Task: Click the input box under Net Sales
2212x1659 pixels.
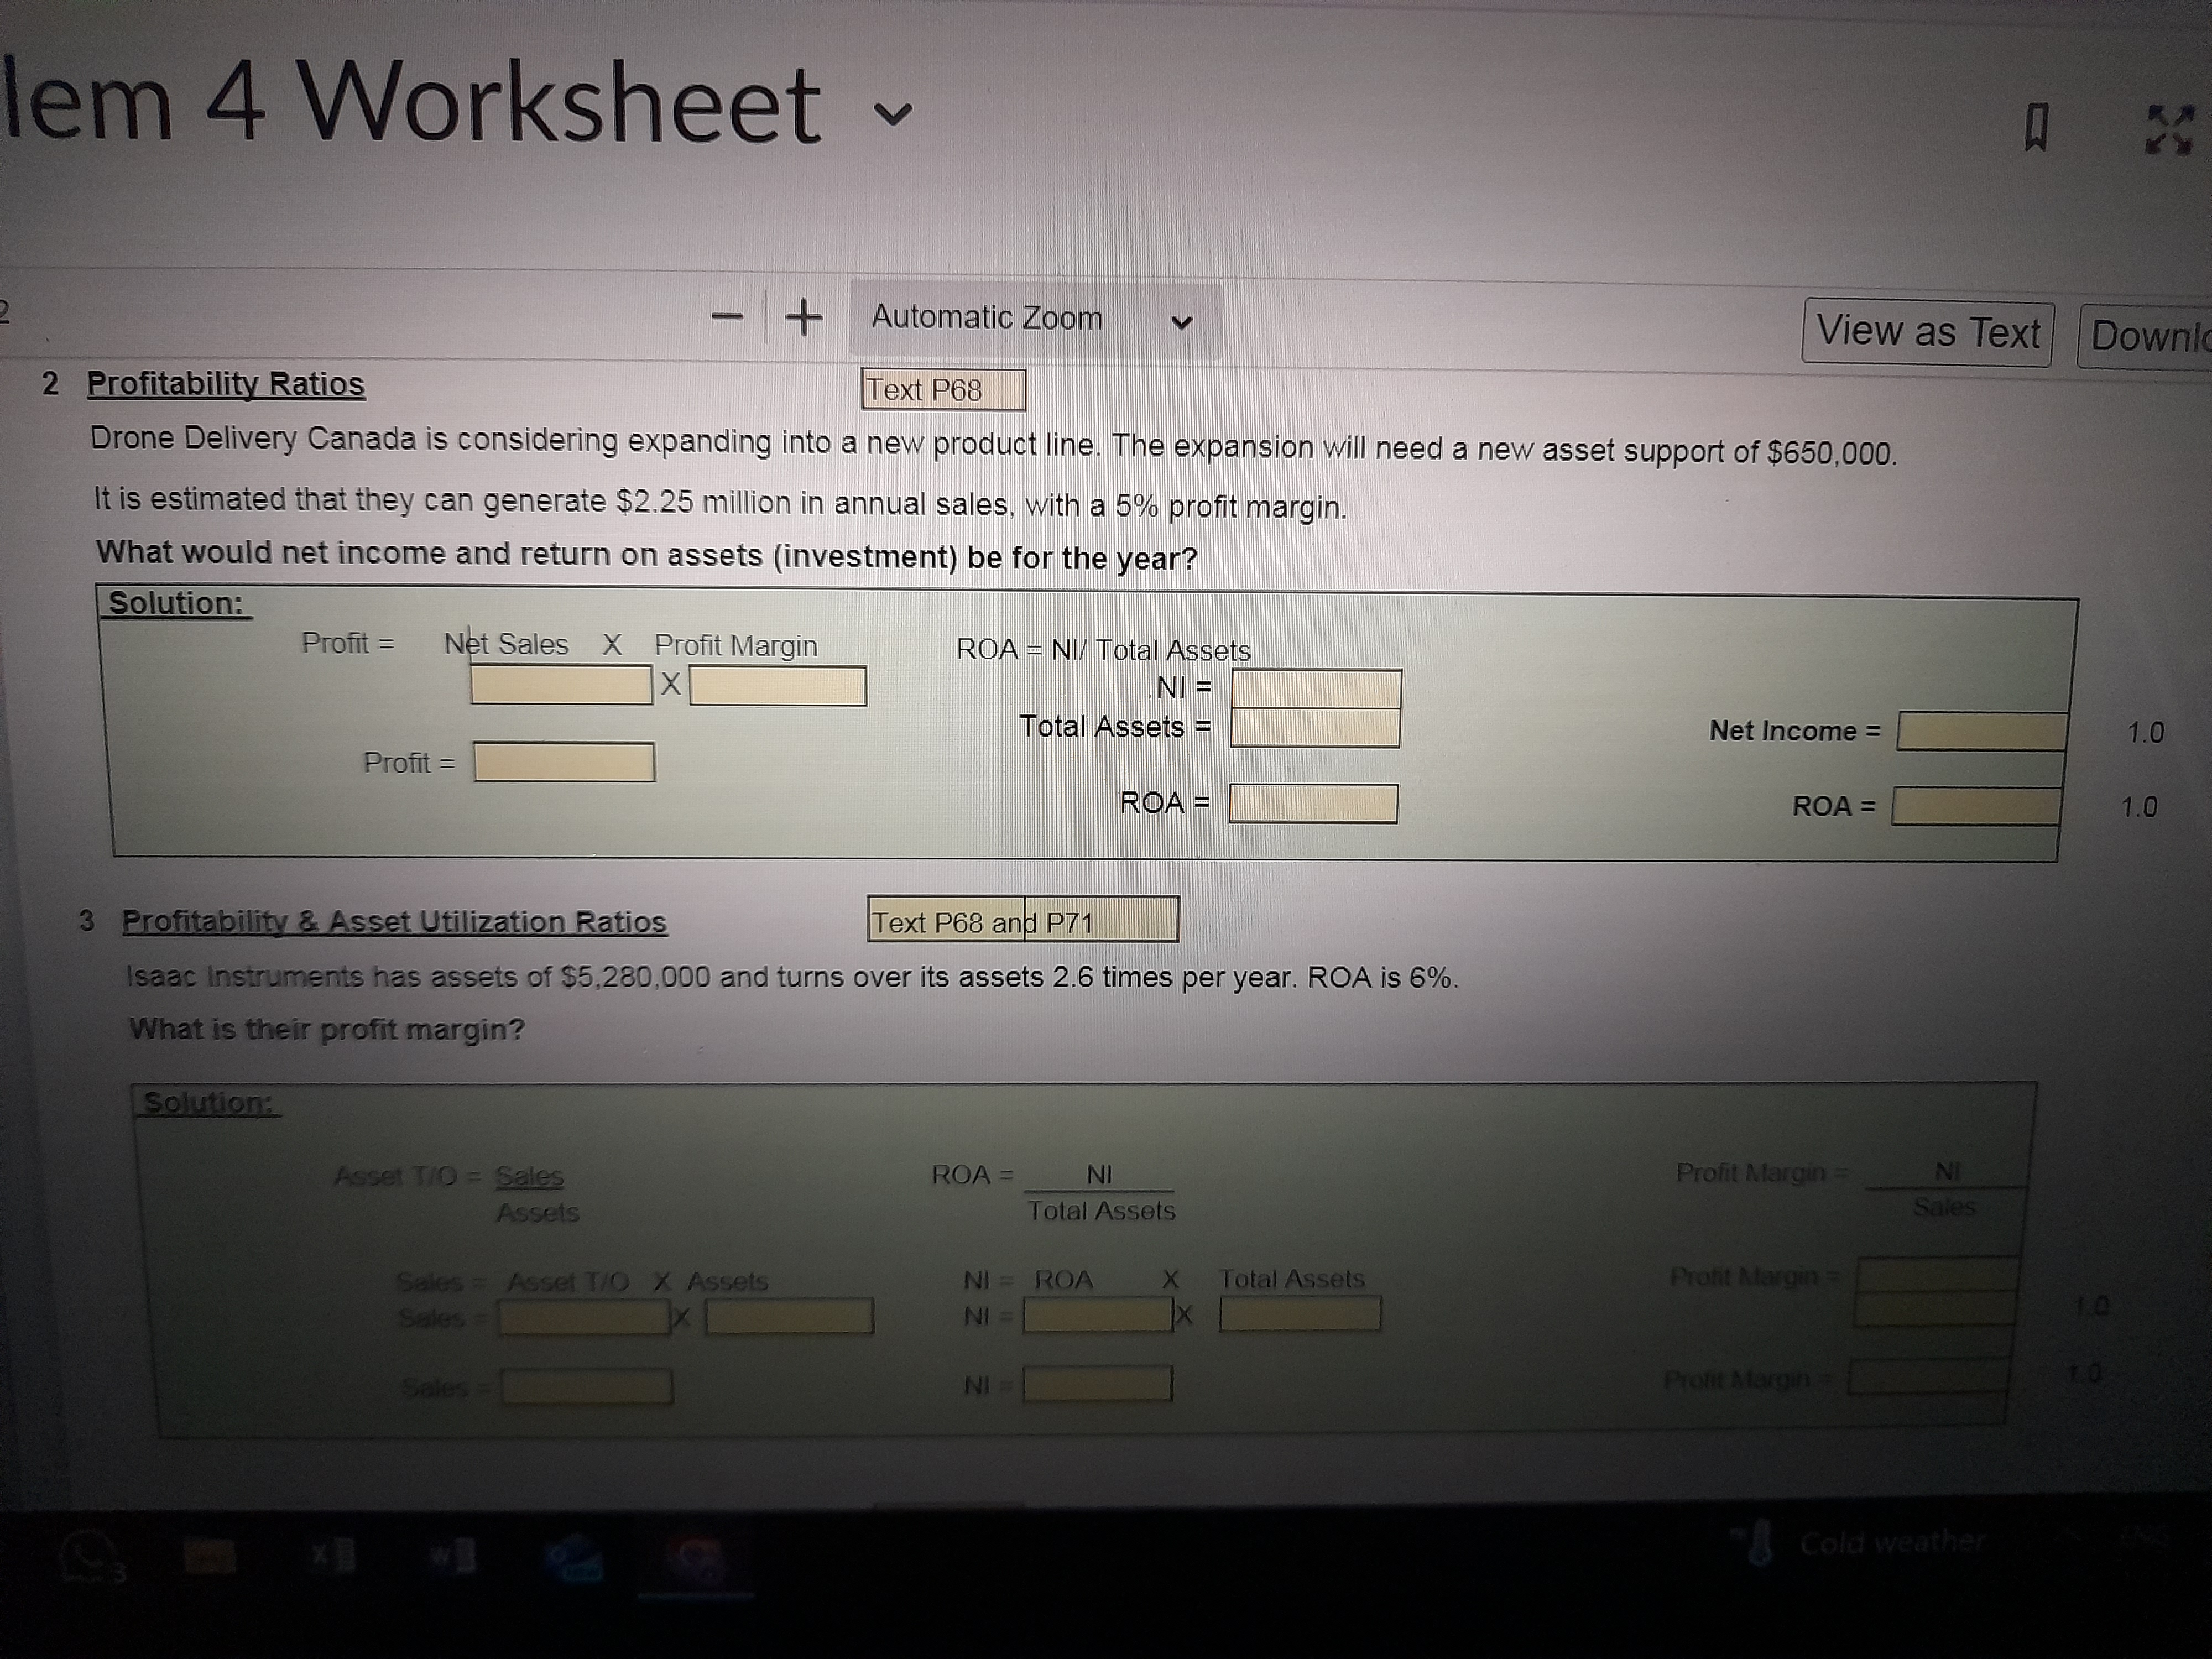Action: point(561,686)
